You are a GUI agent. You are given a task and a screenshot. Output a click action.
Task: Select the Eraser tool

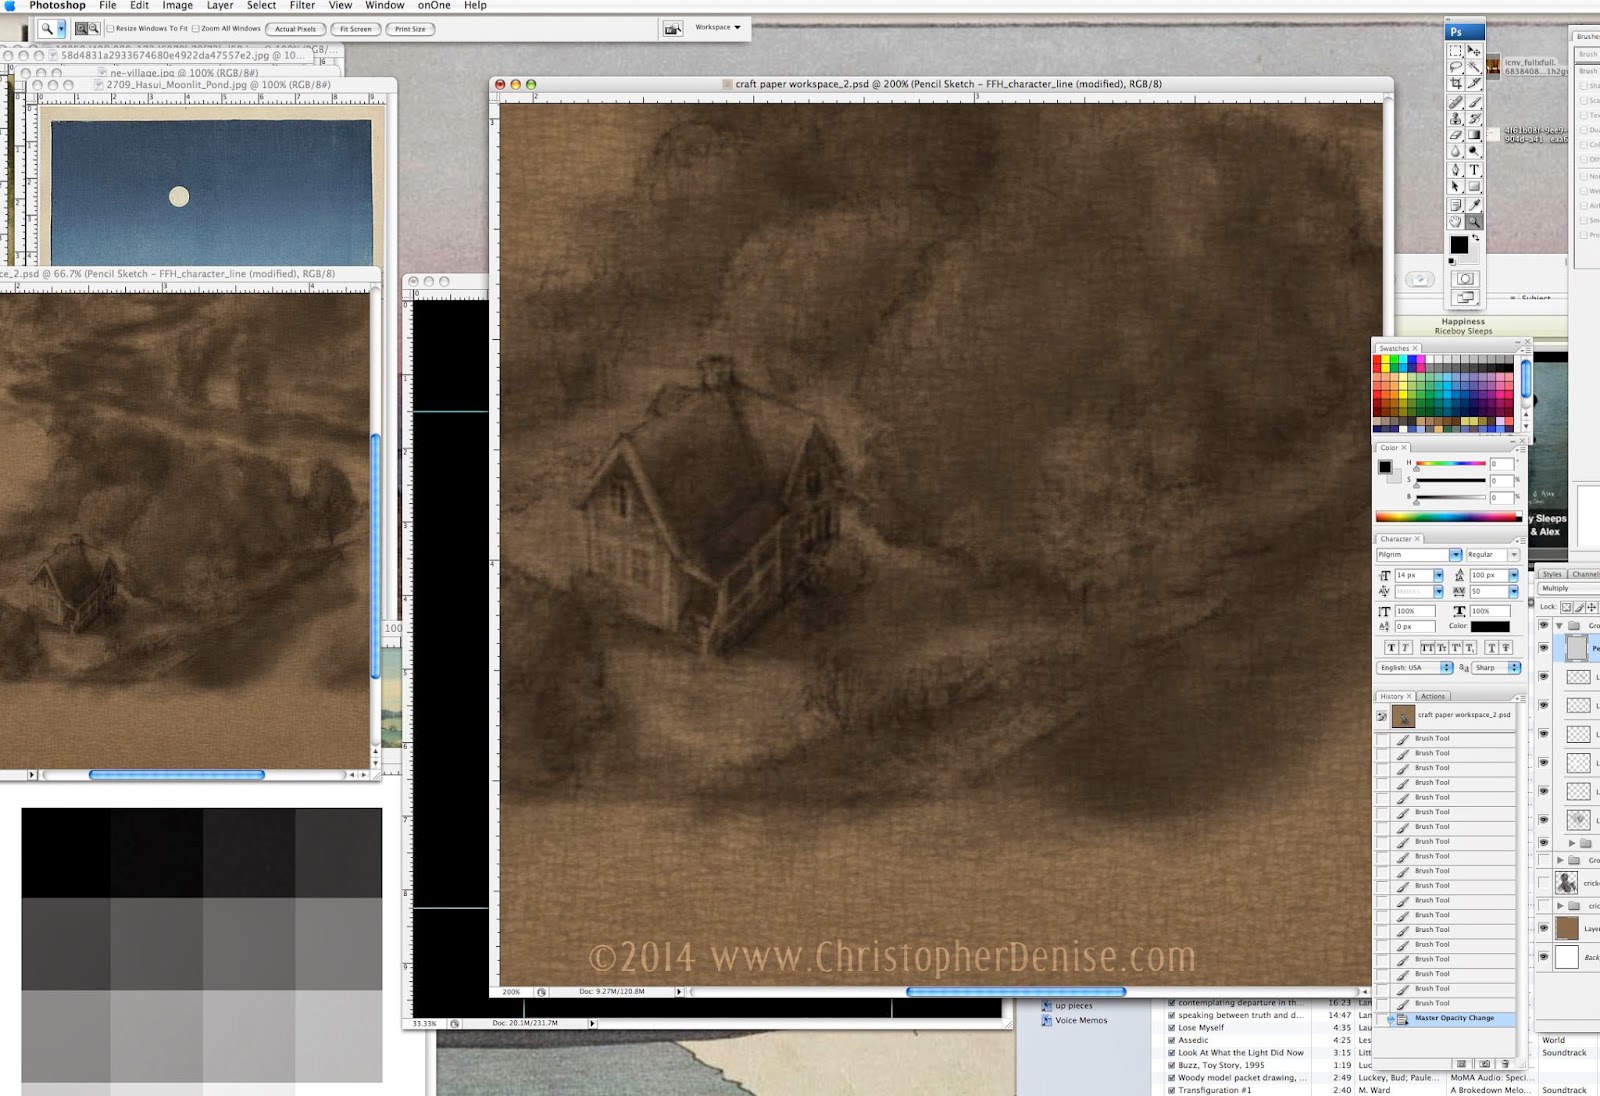tap(1456, 135)
